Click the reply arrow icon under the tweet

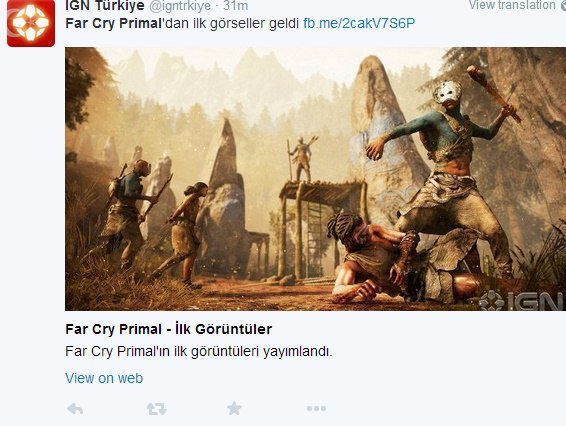(x=75, y=409)
